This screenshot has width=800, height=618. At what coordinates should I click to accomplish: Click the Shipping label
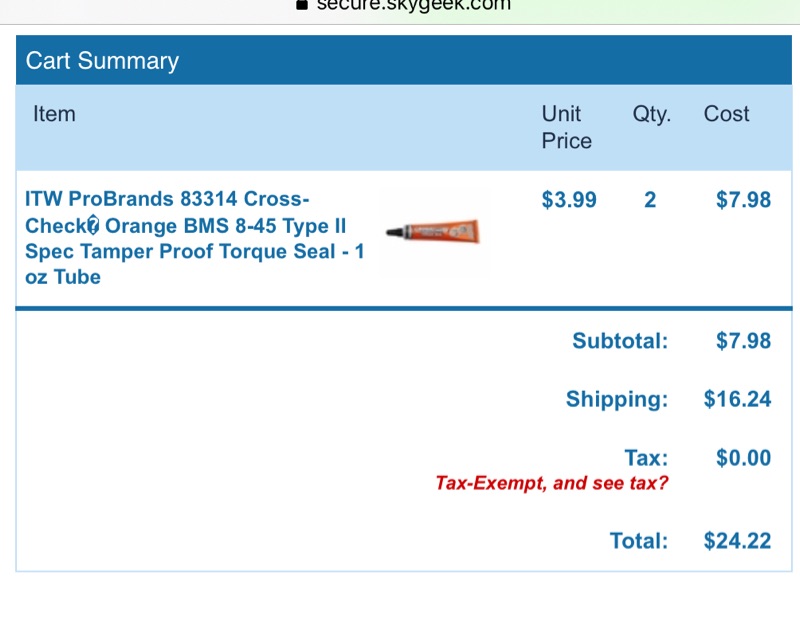click(x=616, y=399)
